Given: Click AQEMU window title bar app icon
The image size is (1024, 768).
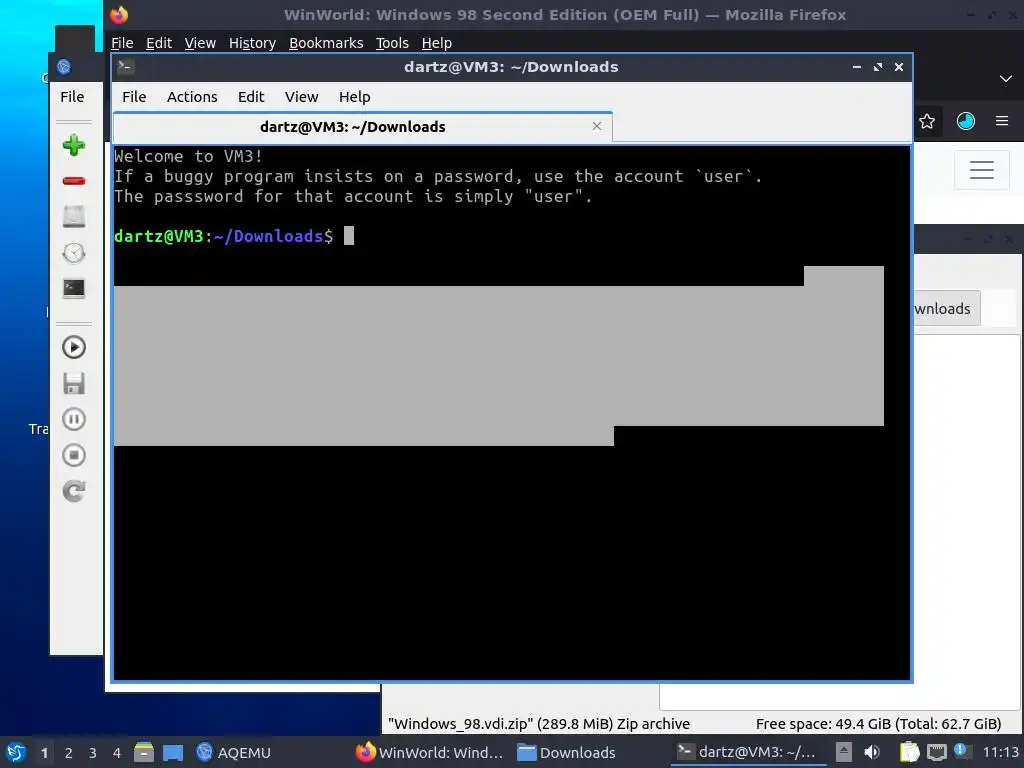Looking at the screenshot, I should 64,67.
